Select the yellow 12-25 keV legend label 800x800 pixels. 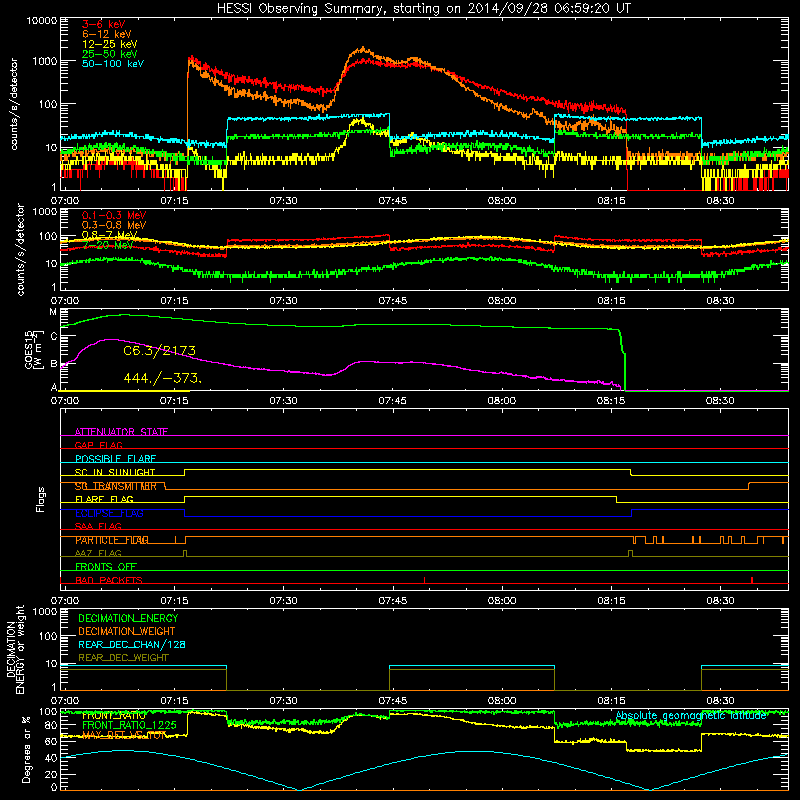tap(110, 44)
